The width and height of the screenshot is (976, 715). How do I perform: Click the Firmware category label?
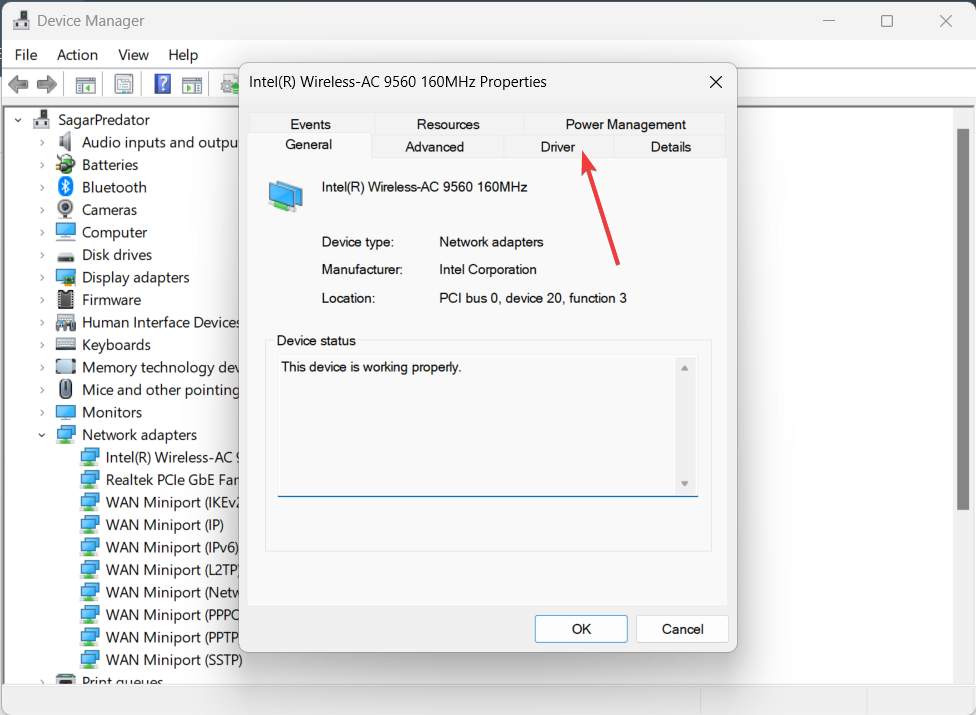[111, 300]
